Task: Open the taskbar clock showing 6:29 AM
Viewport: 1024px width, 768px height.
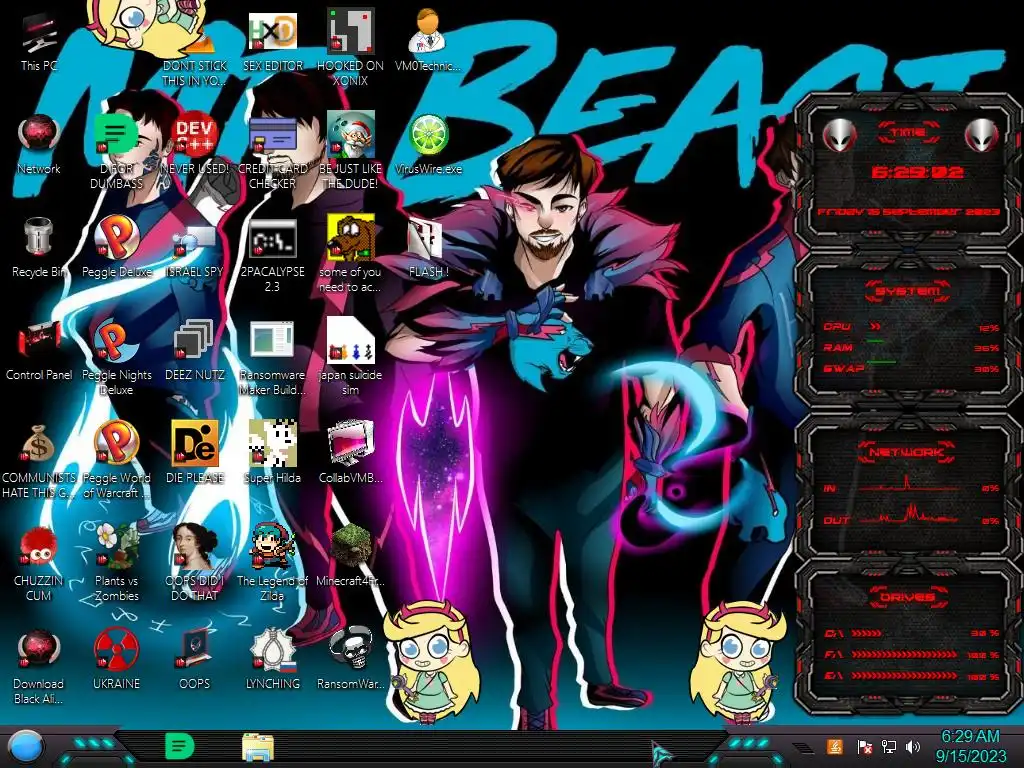Action: coord(970,746)
